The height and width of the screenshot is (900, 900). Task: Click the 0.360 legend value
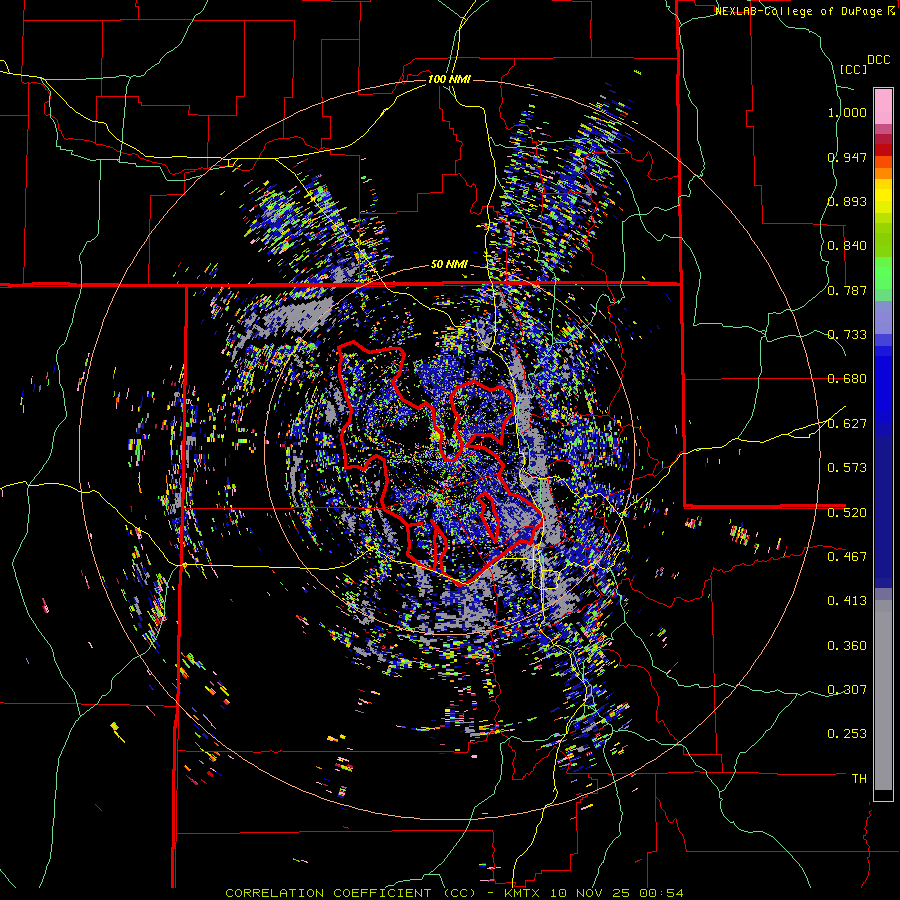click(x=847, y=646)
